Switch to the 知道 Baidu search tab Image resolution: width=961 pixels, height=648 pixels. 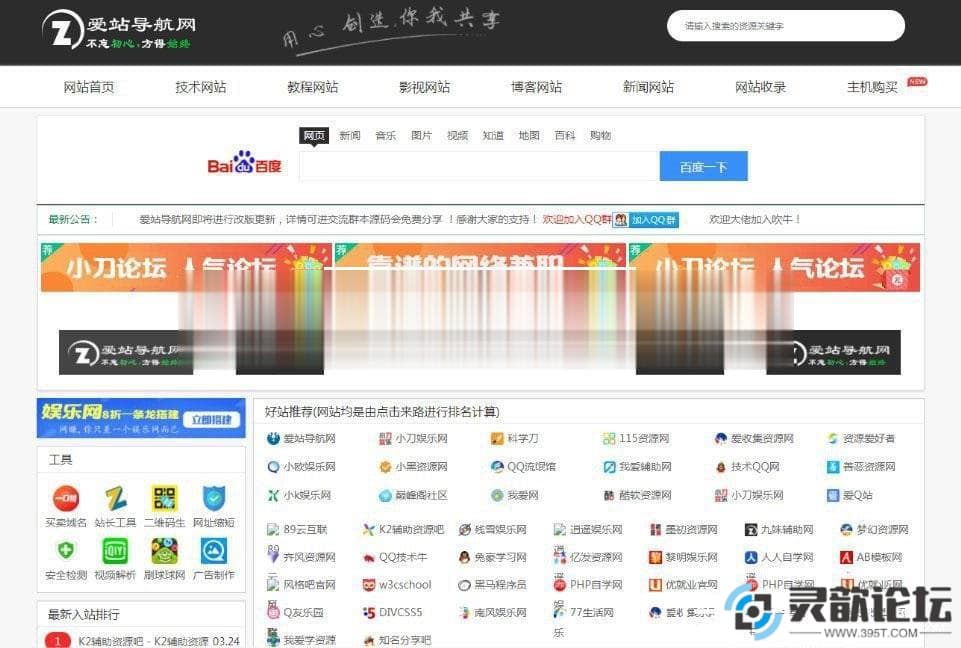pos(493,135)
